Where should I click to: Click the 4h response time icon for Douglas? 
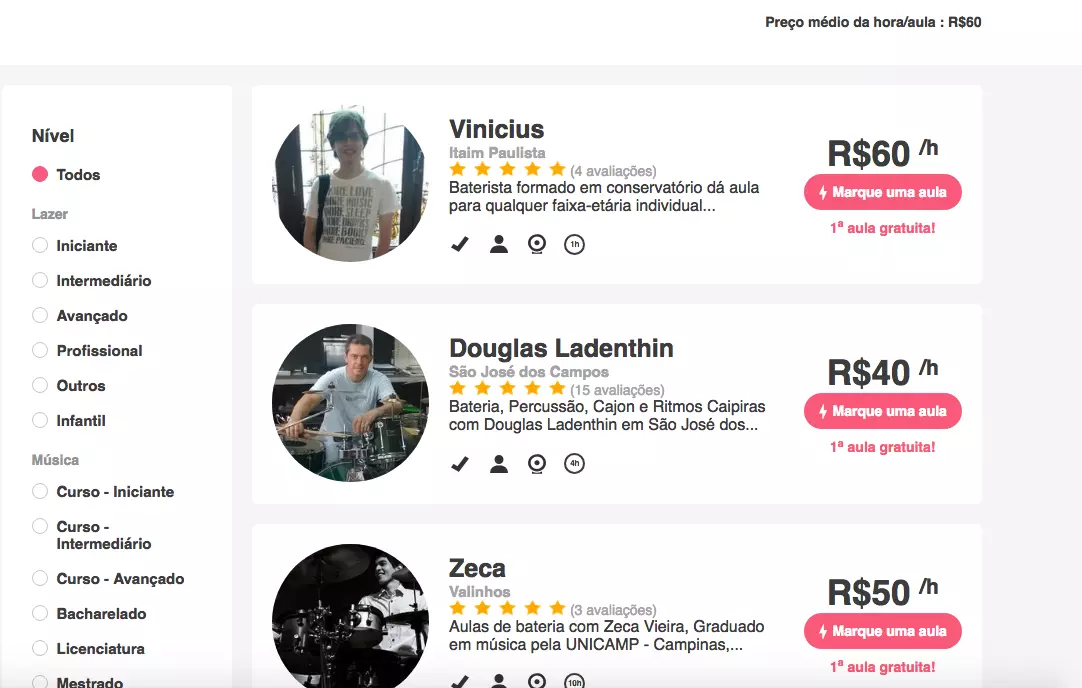(574, 463)
